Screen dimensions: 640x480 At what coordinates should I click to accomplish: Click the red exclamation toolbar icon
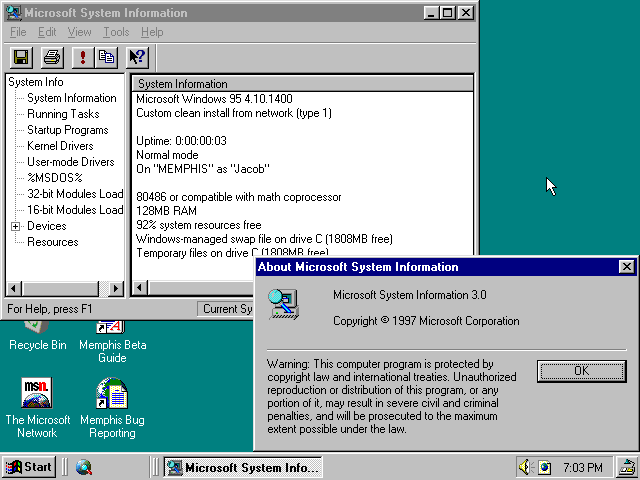pos(83,57)
